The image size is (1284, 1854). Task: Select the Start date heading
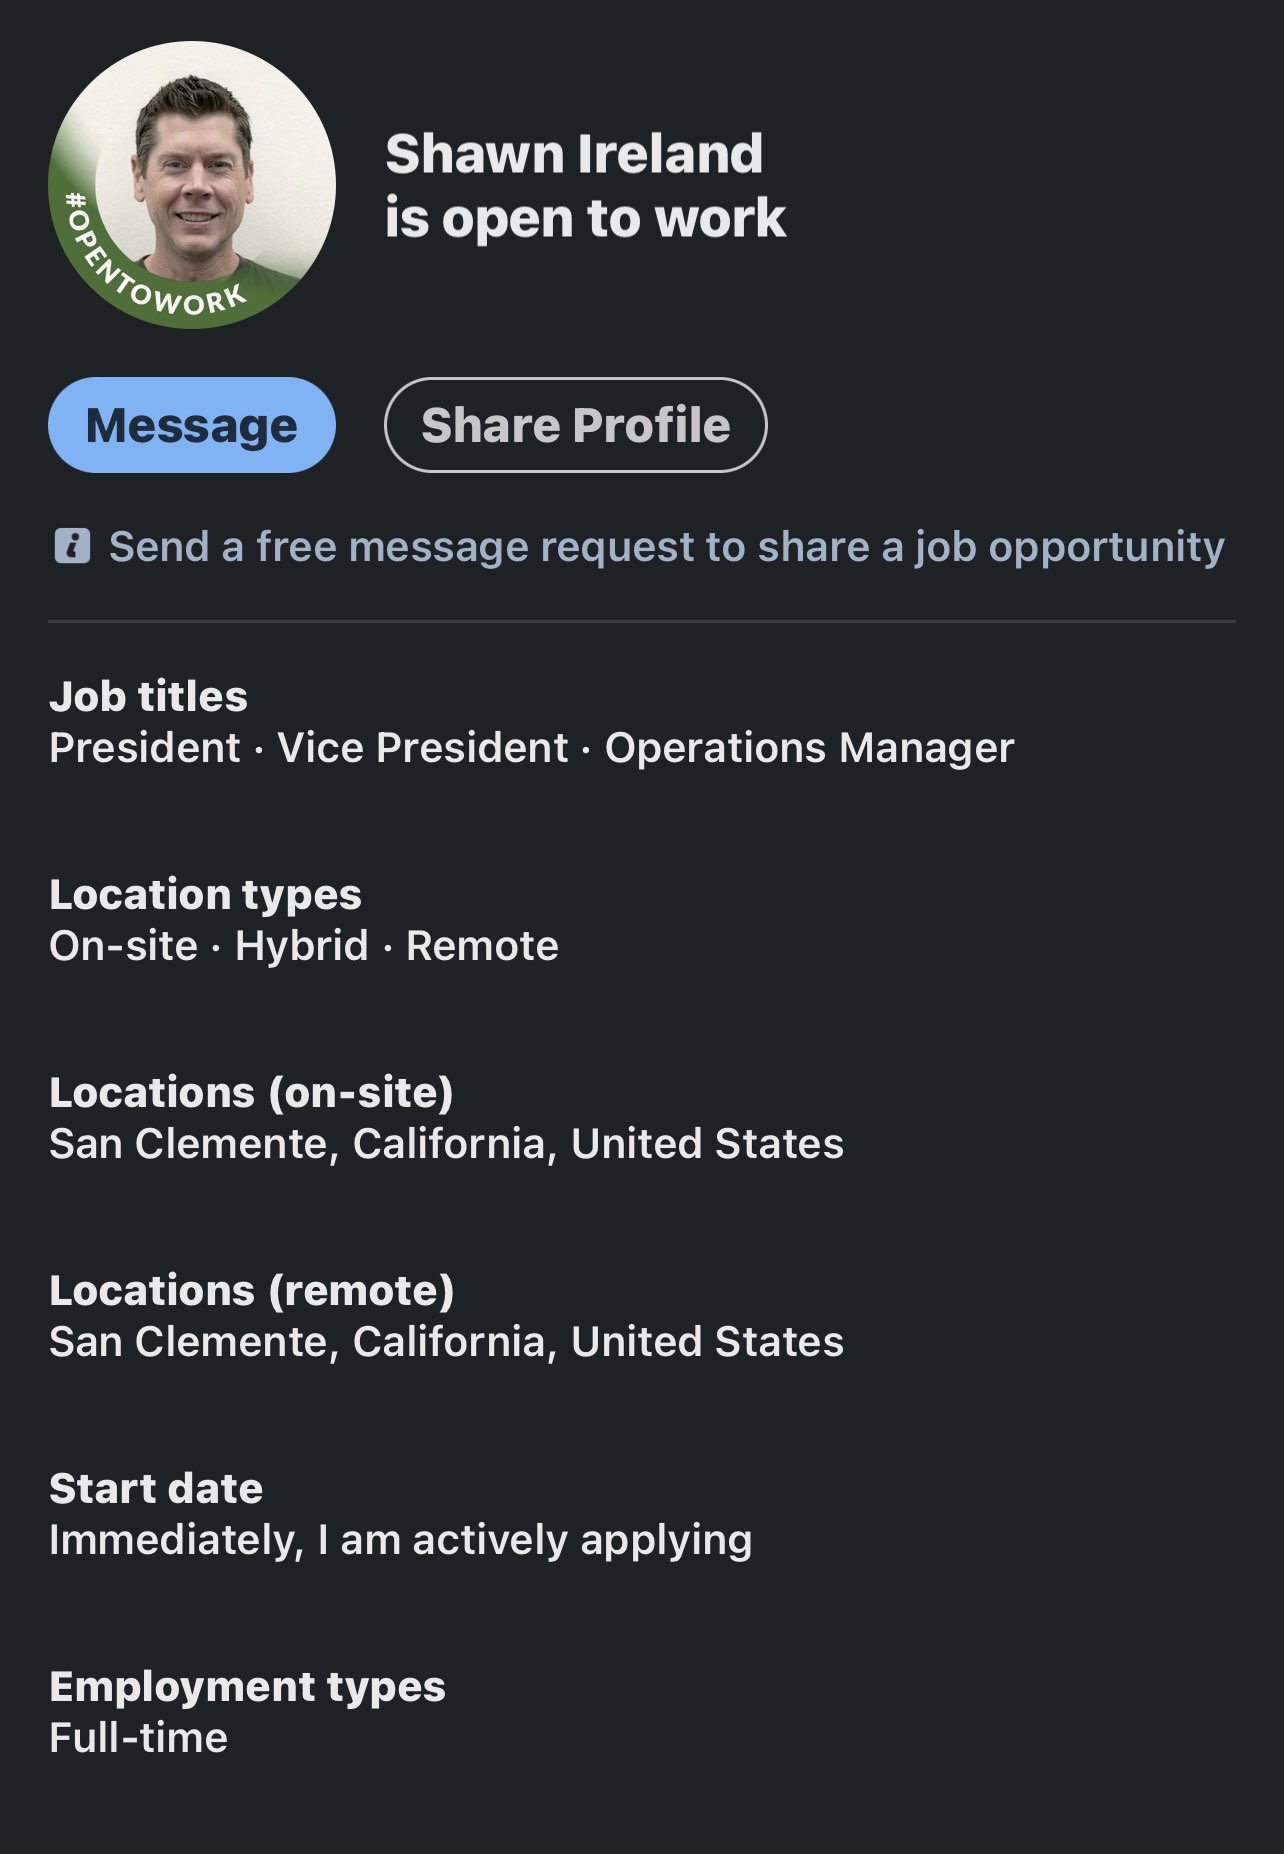[156, 1488]
